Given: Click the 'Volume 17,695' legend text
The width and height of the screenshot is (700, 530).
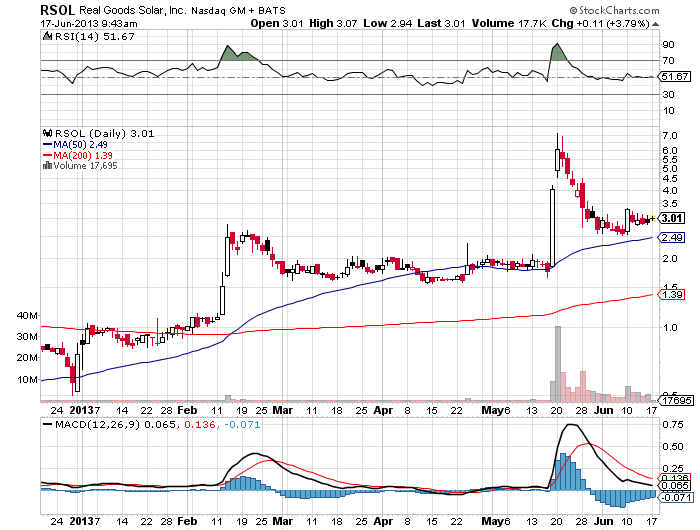Looking at the screenshot, I should point(85,166).
